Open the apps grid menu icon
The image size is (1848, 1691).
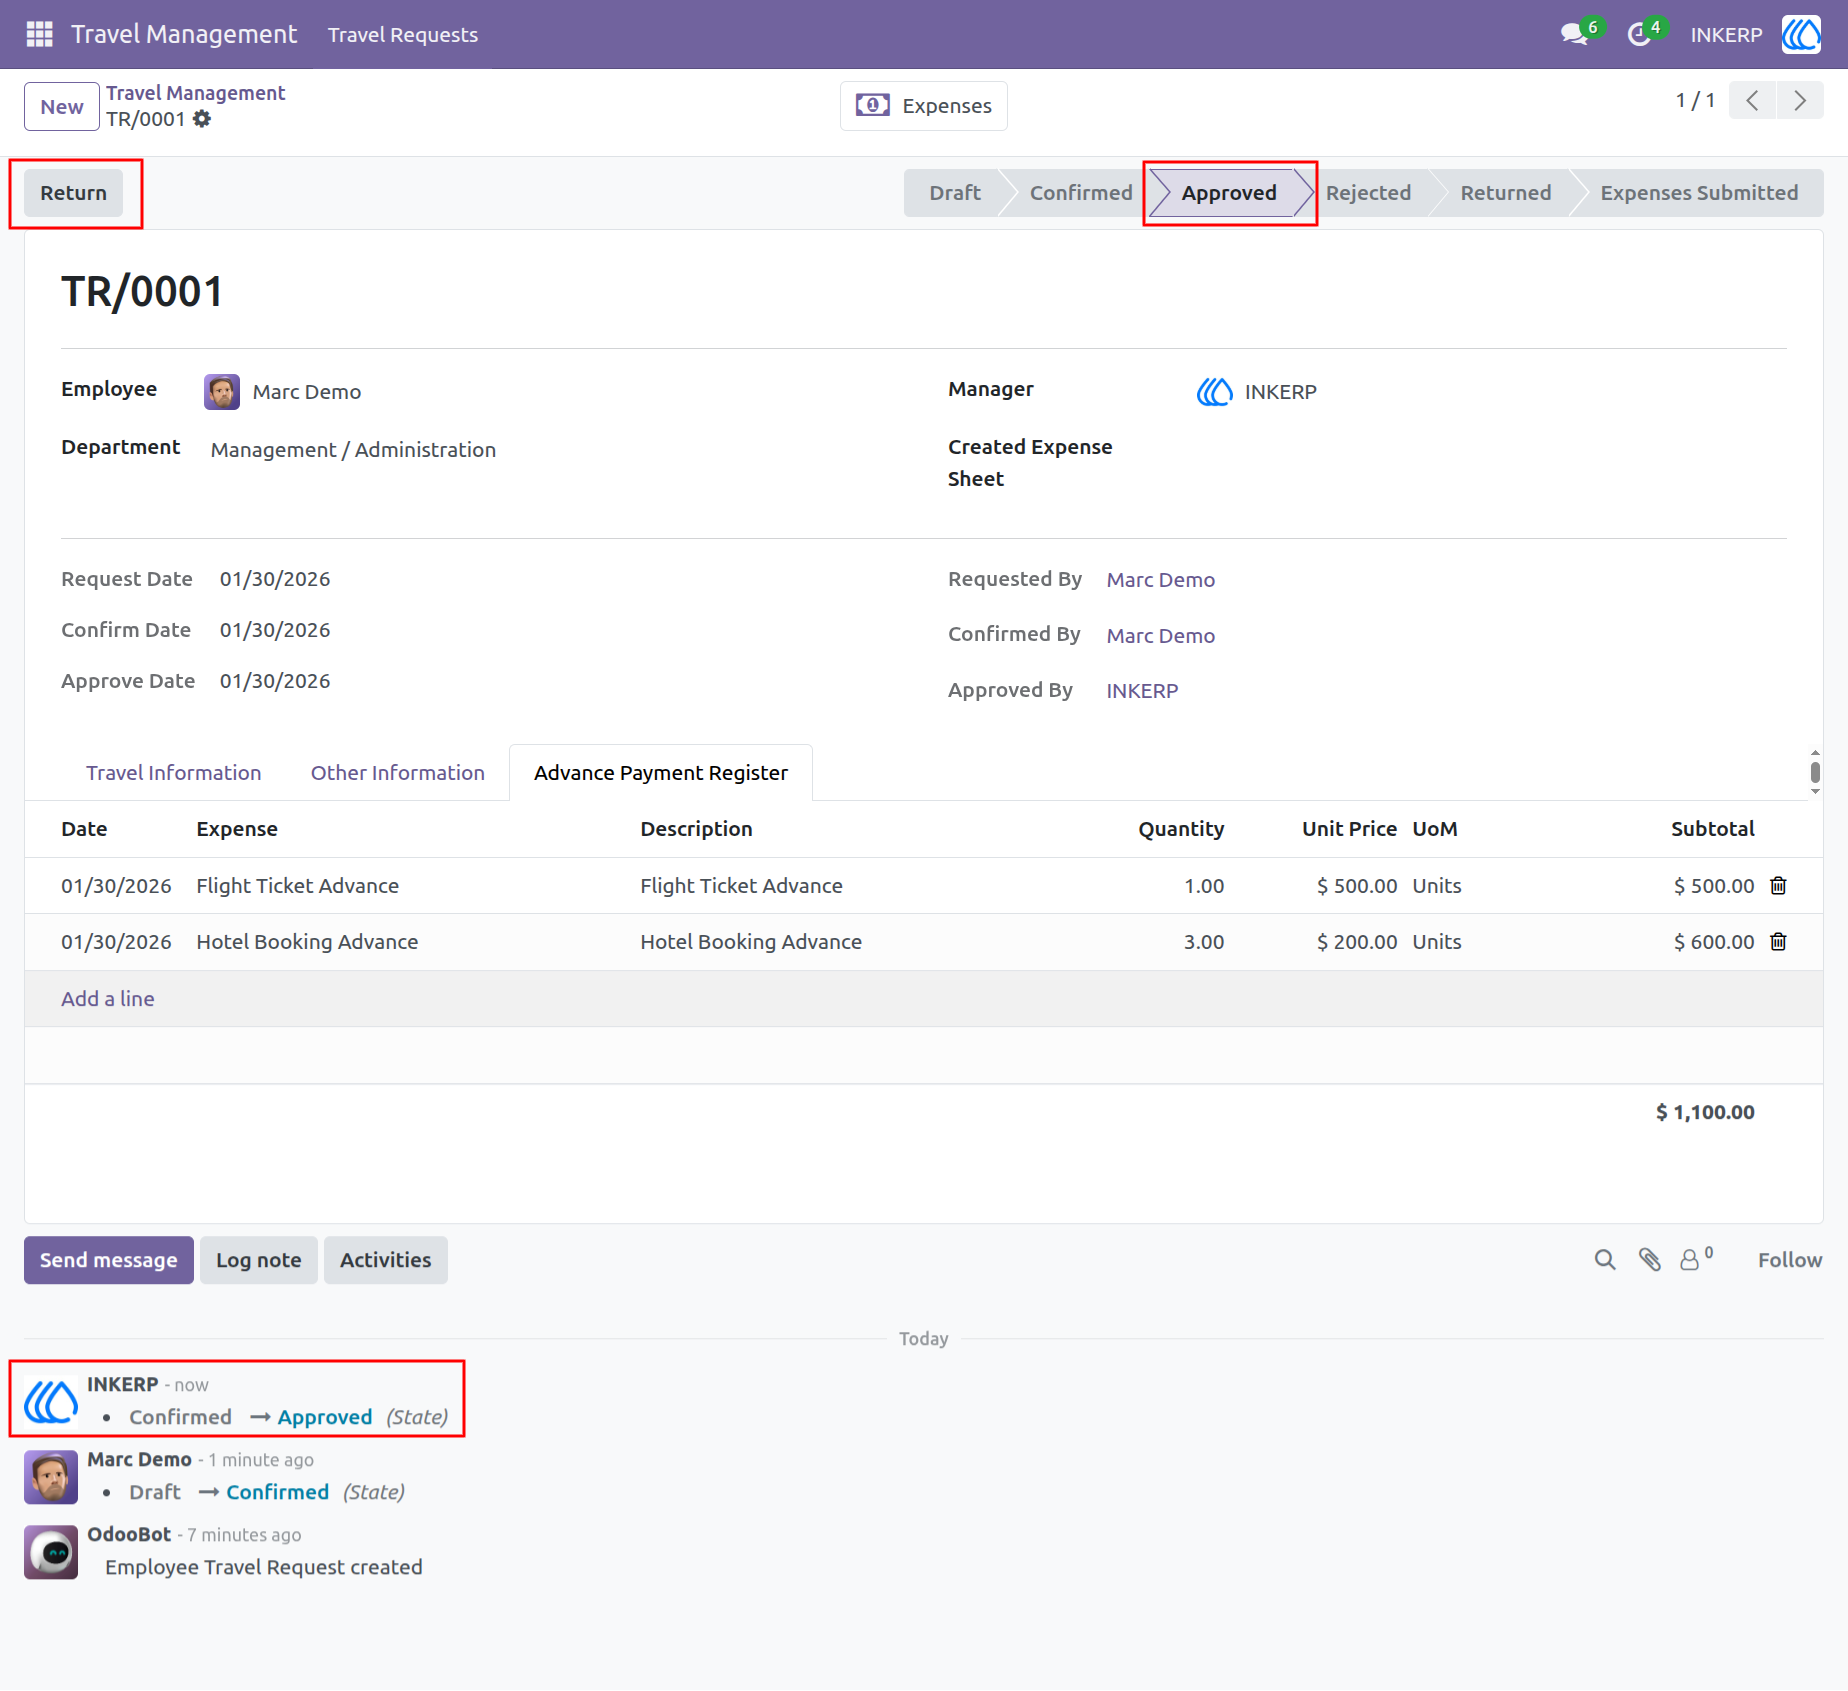(x=39, y=34)
